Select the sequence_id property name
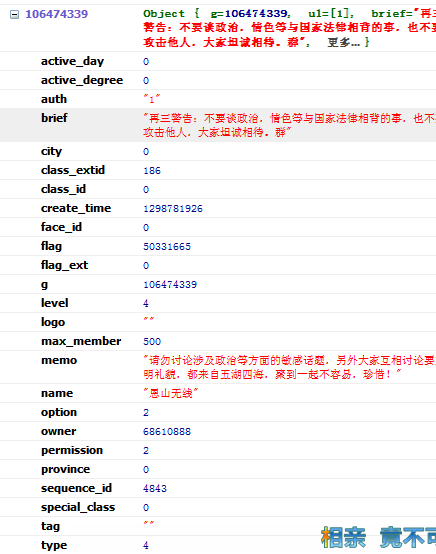 click(76, 488)
